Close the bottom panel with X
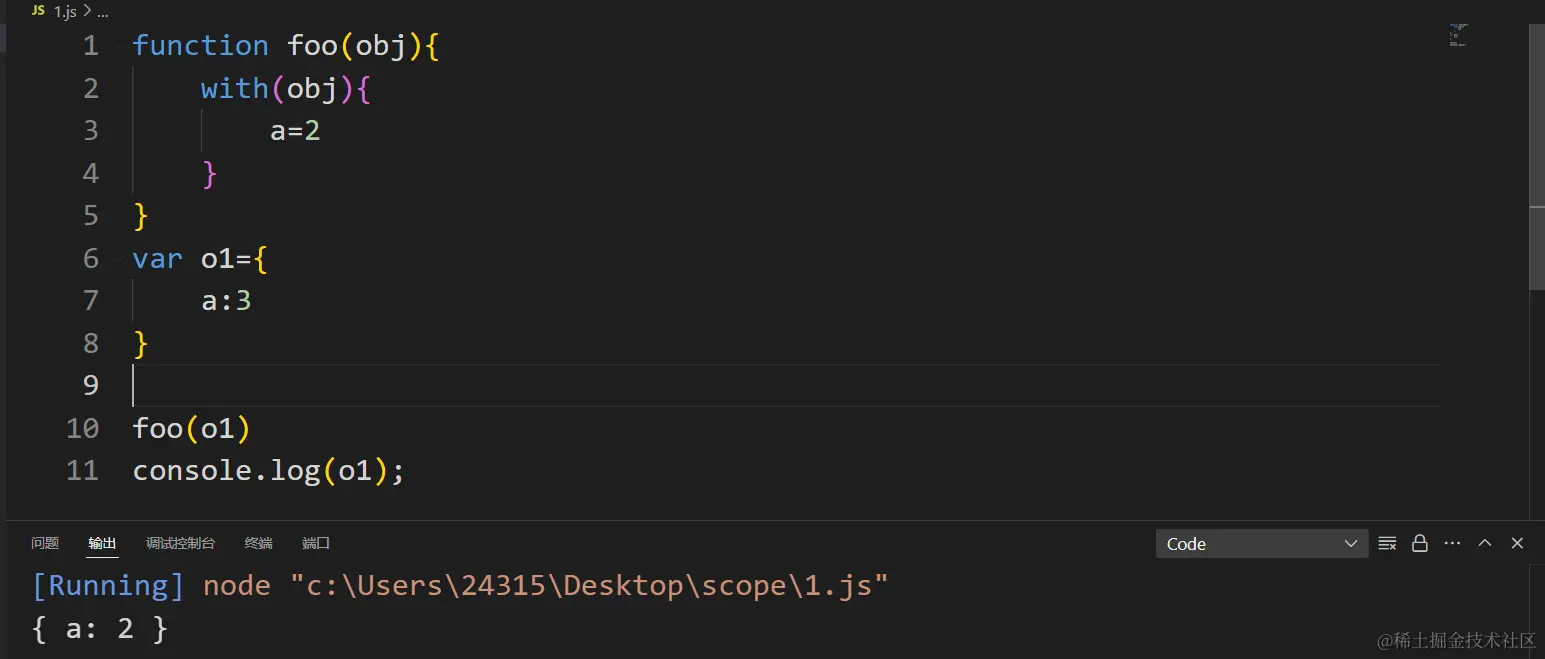1545x659 pixels. [x=1517, y=543]
